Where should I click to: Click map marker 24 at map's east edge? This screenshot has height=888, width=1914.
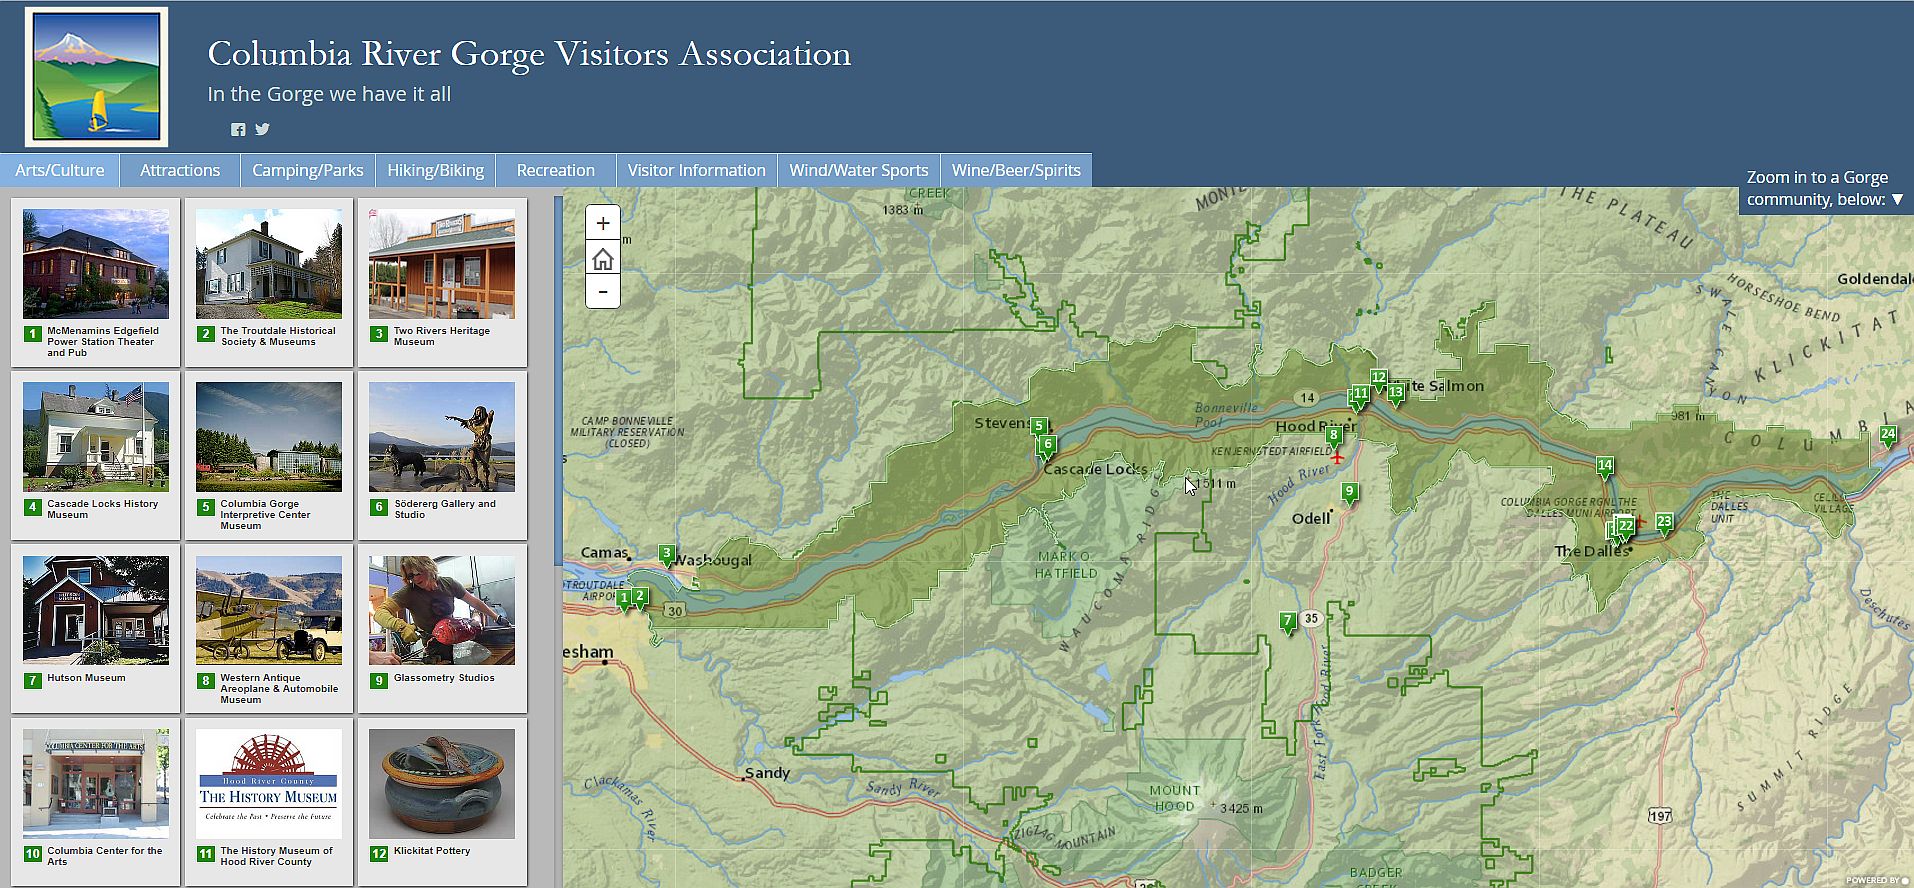[1888, 436]
